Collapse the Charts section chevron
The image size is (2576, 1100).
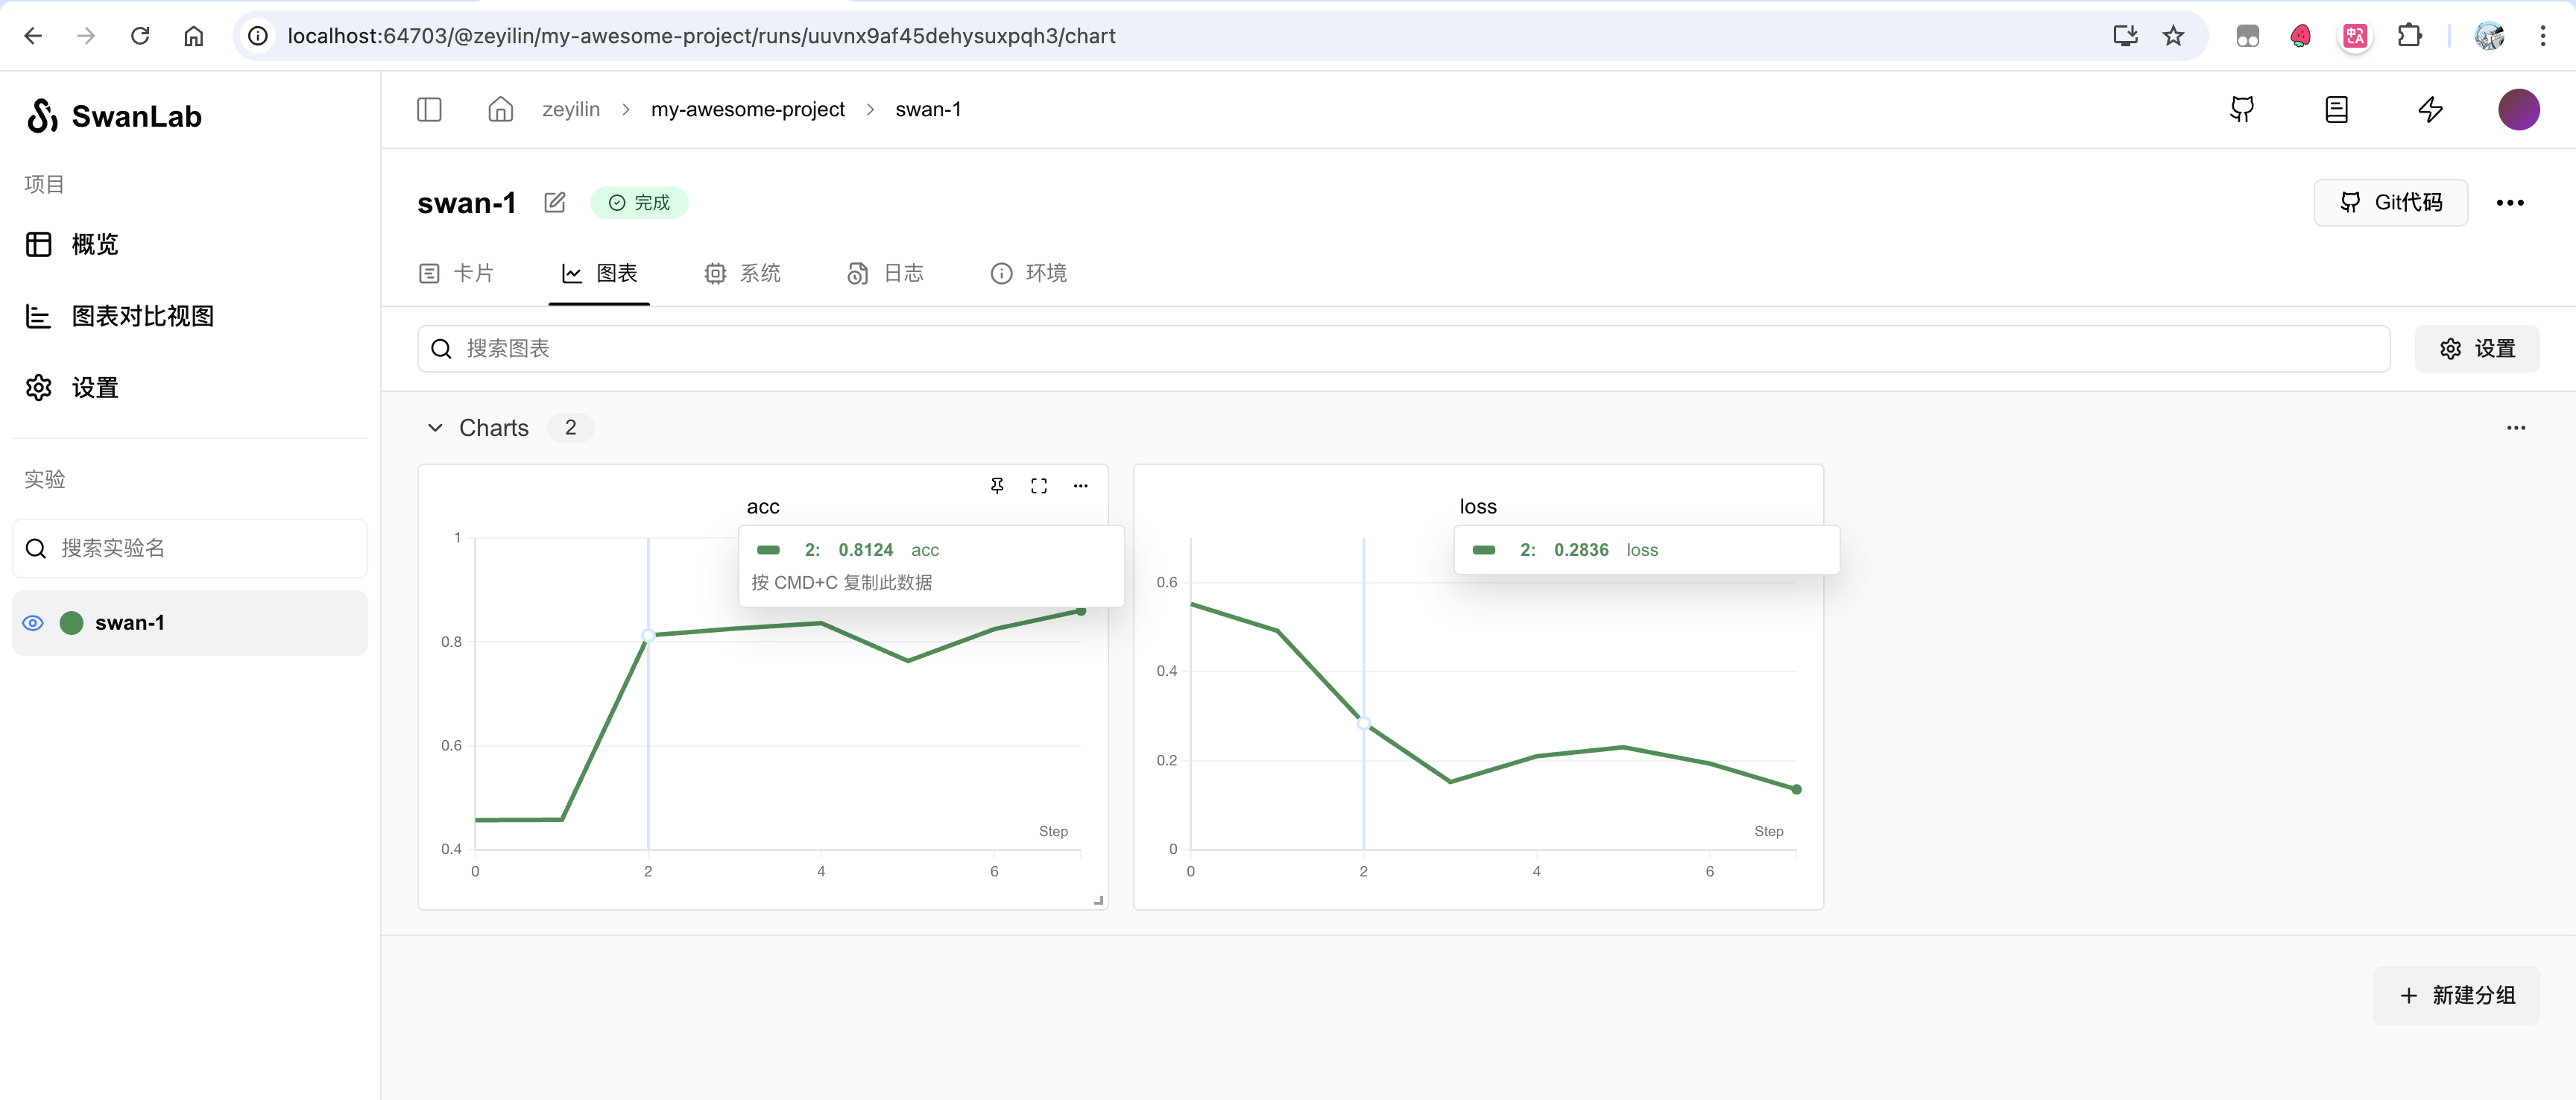coord(435,428)
